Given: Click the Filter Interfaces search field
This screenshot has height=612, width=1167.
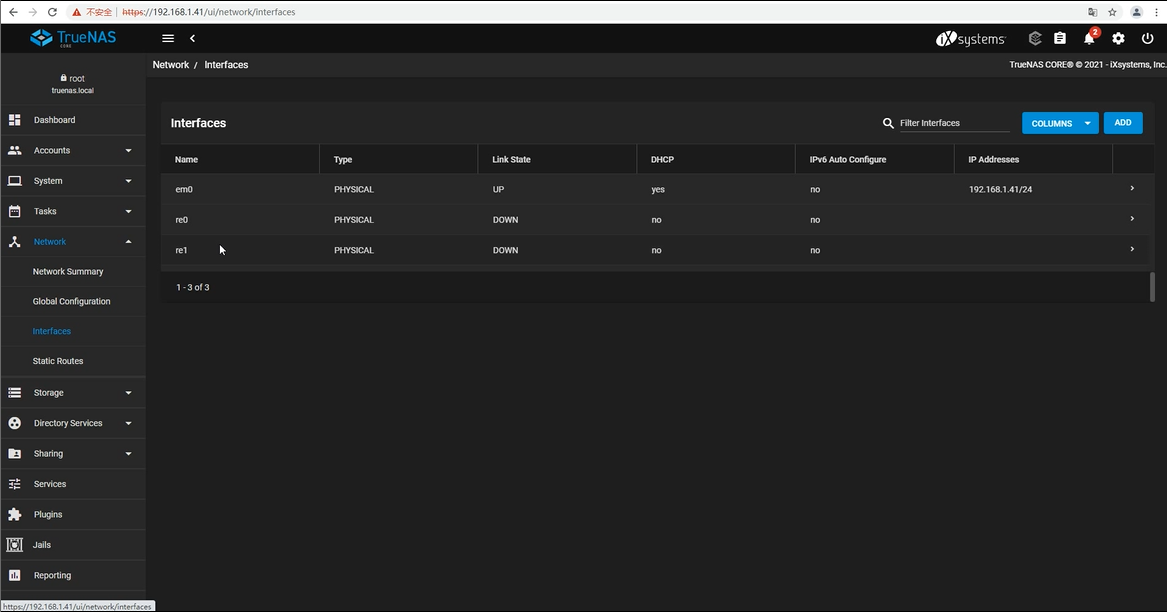Looking at the screenshot, I should [954, 123].
